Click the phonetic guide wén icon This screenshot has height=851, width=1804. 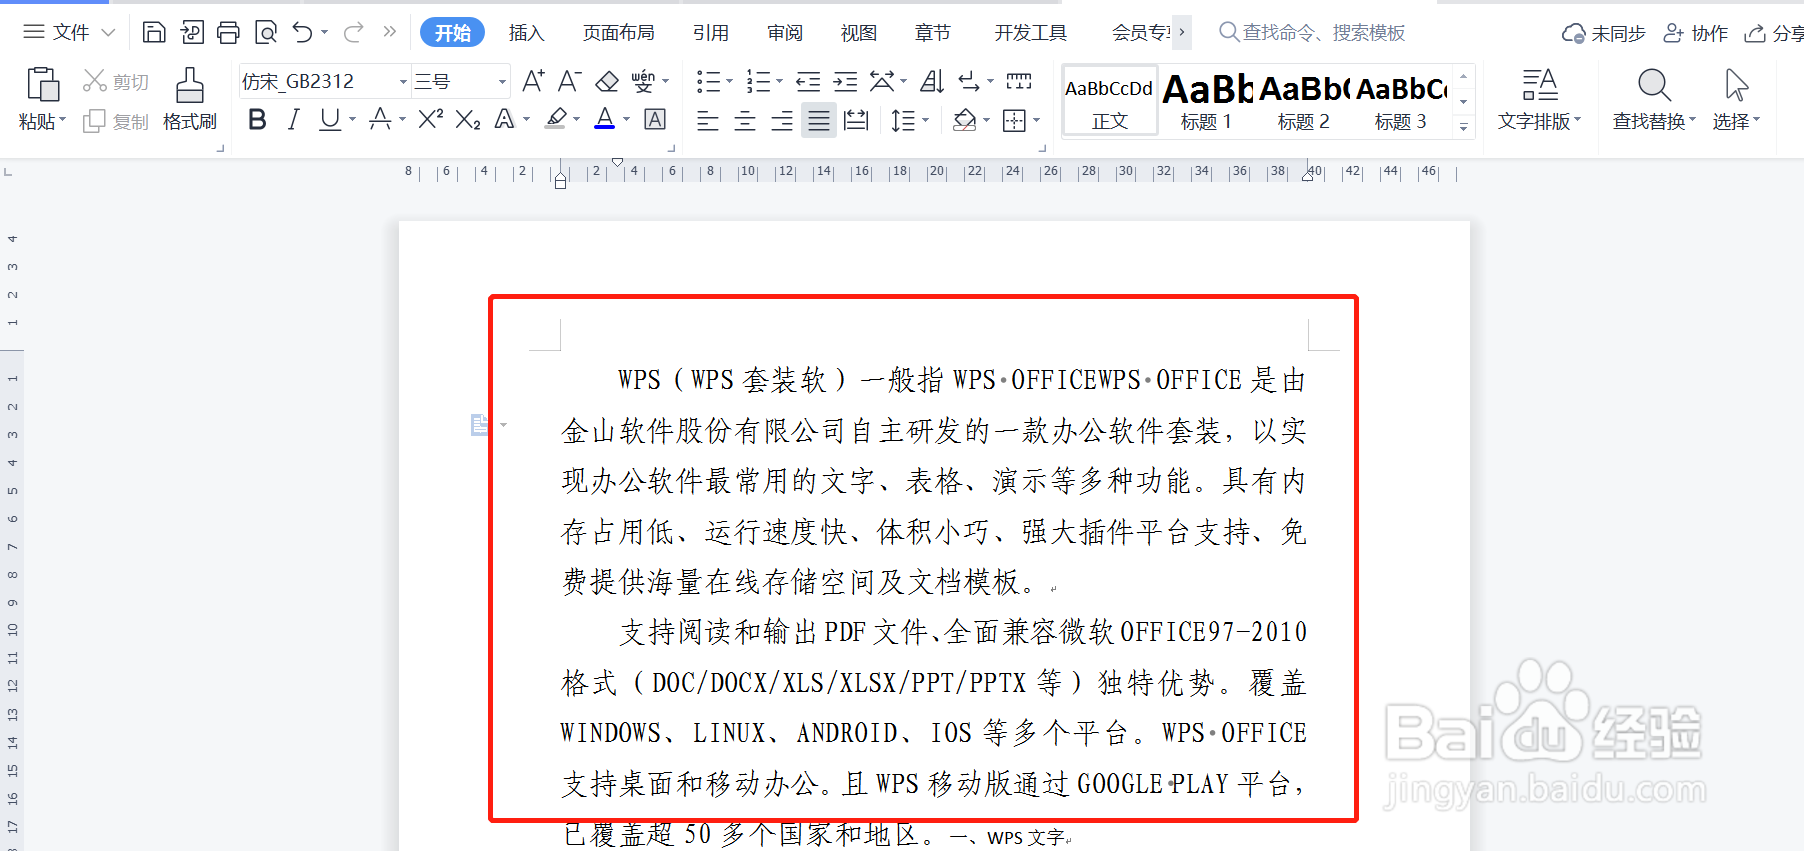coord(643,81)
